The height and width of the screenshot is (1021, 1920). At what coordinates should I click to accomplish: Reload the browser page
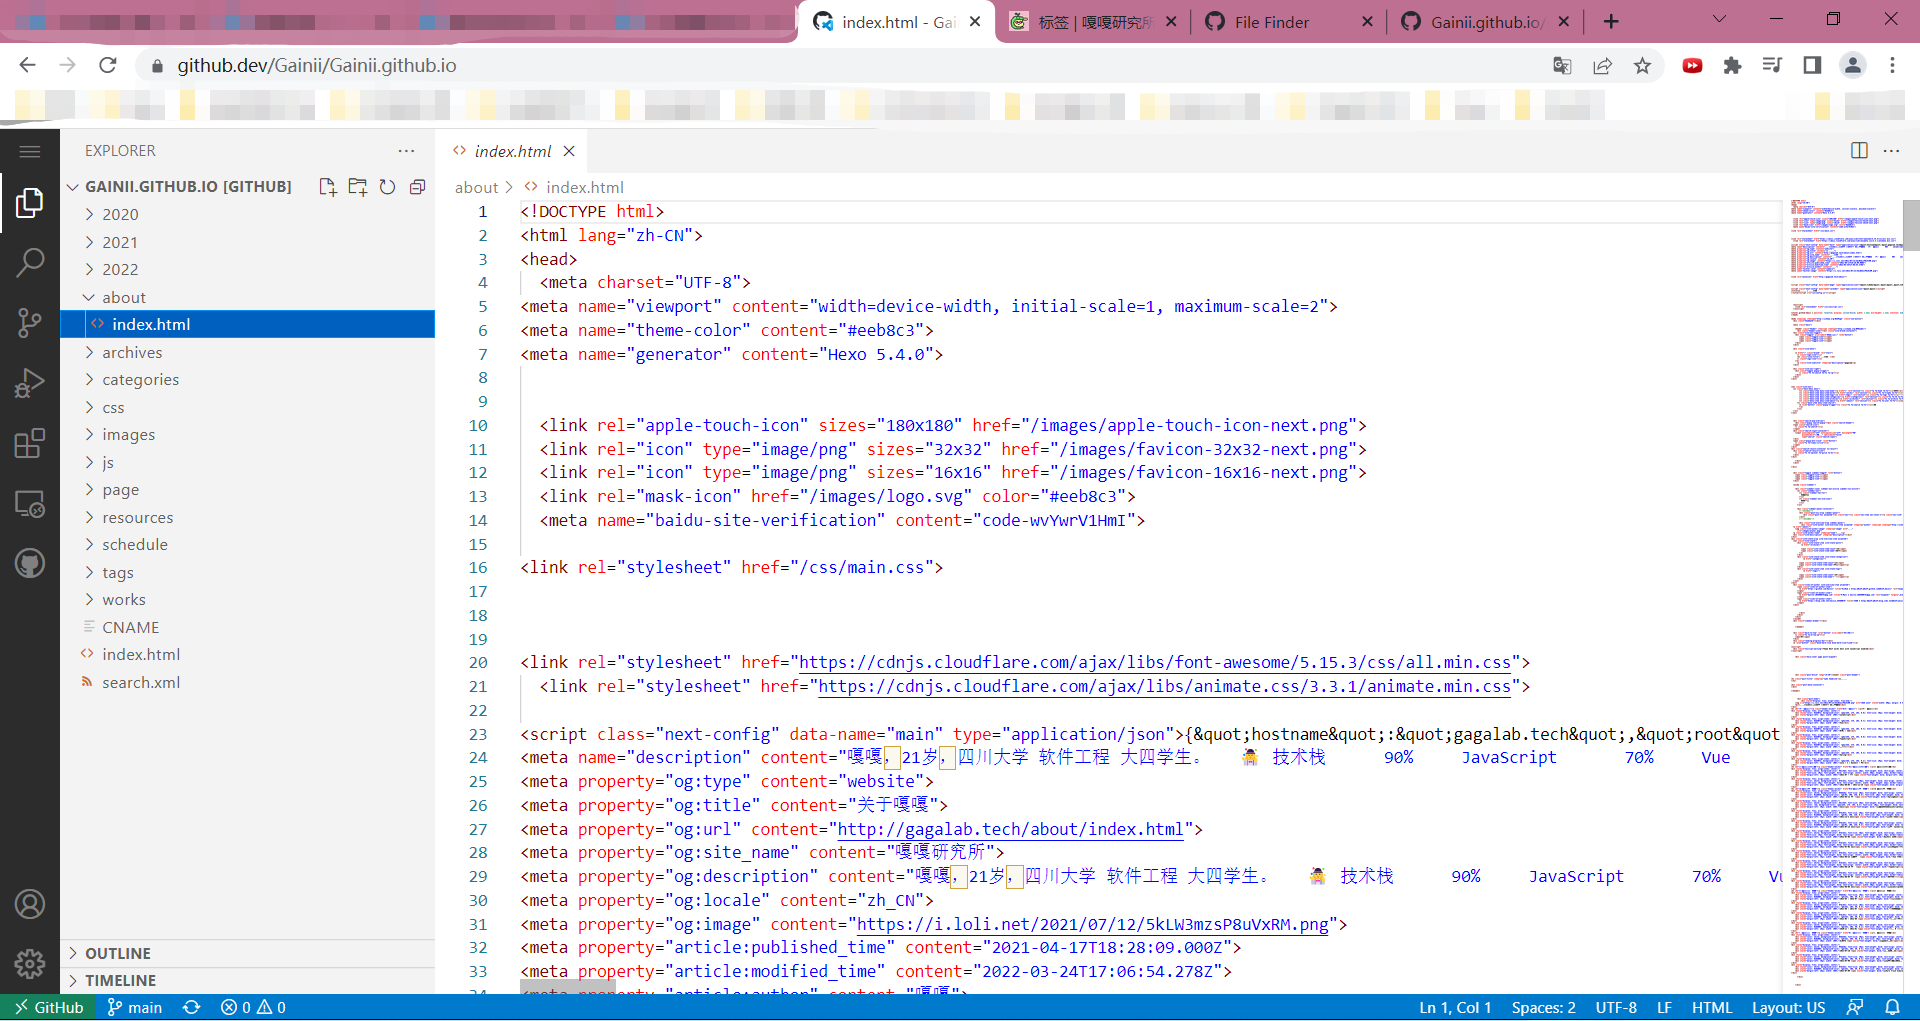[x=108, y=65]
